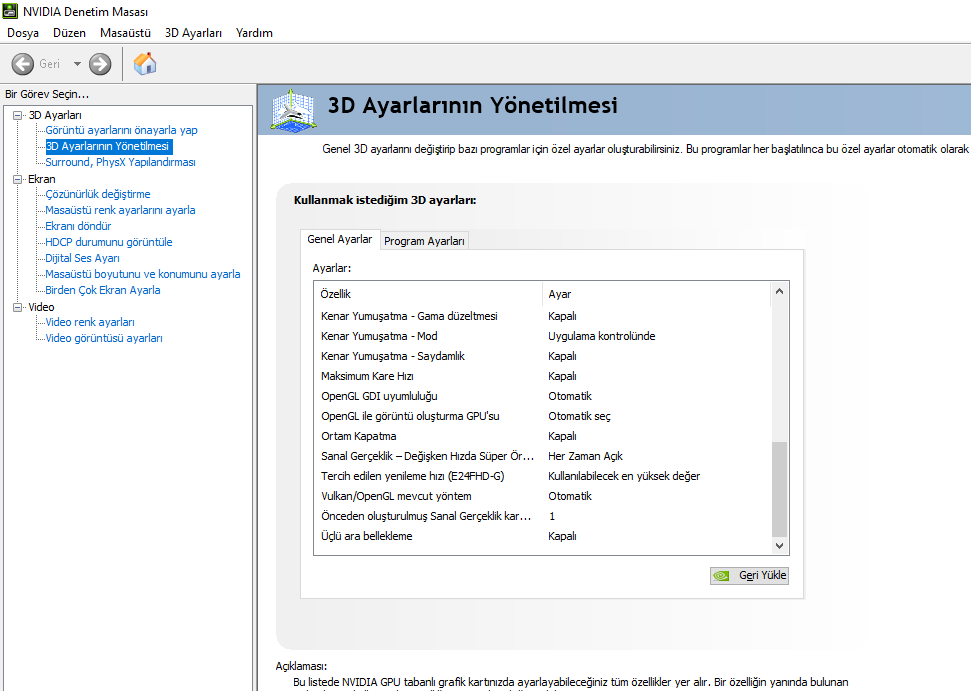
Task: Open Video renk ayarları page
Action: tap(90, 322)
